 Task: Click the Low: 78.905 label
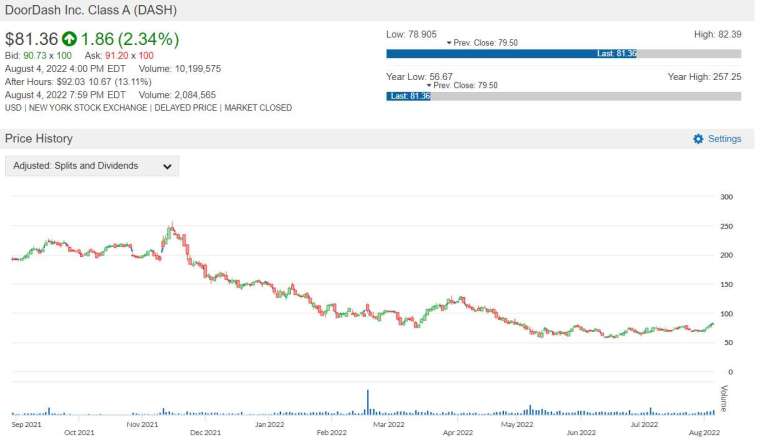(x=412, y=34)
